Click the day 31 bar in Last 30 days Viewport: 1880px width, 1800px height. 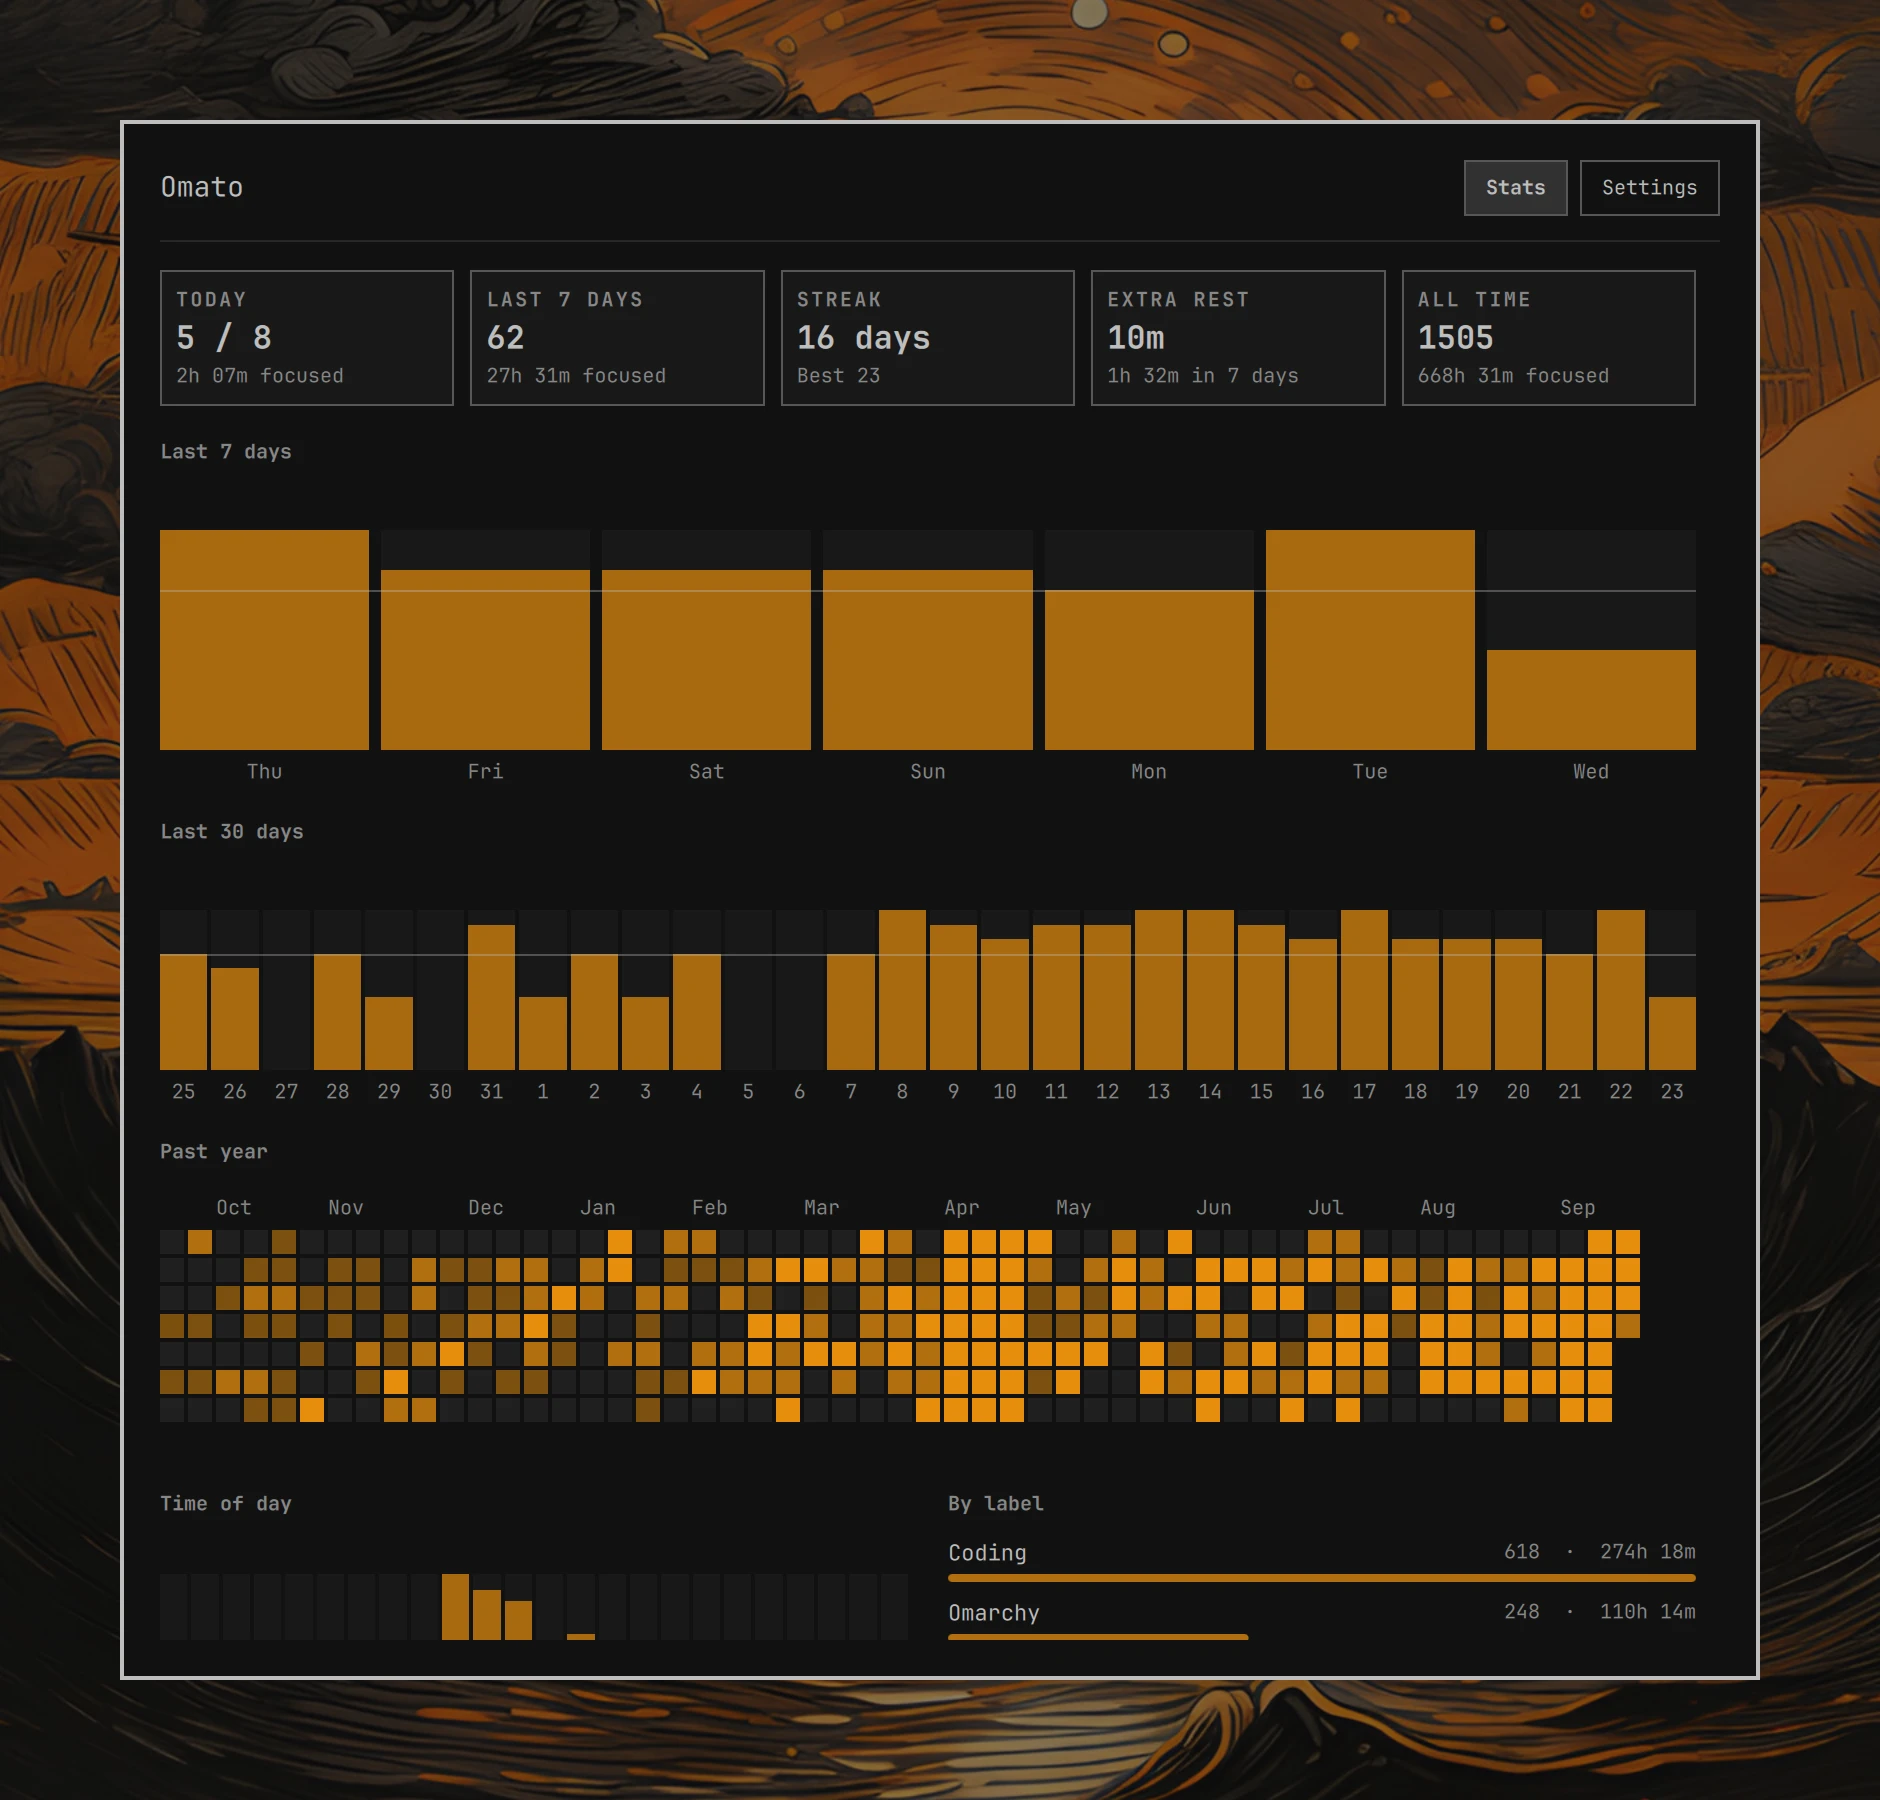coord(491,997)
